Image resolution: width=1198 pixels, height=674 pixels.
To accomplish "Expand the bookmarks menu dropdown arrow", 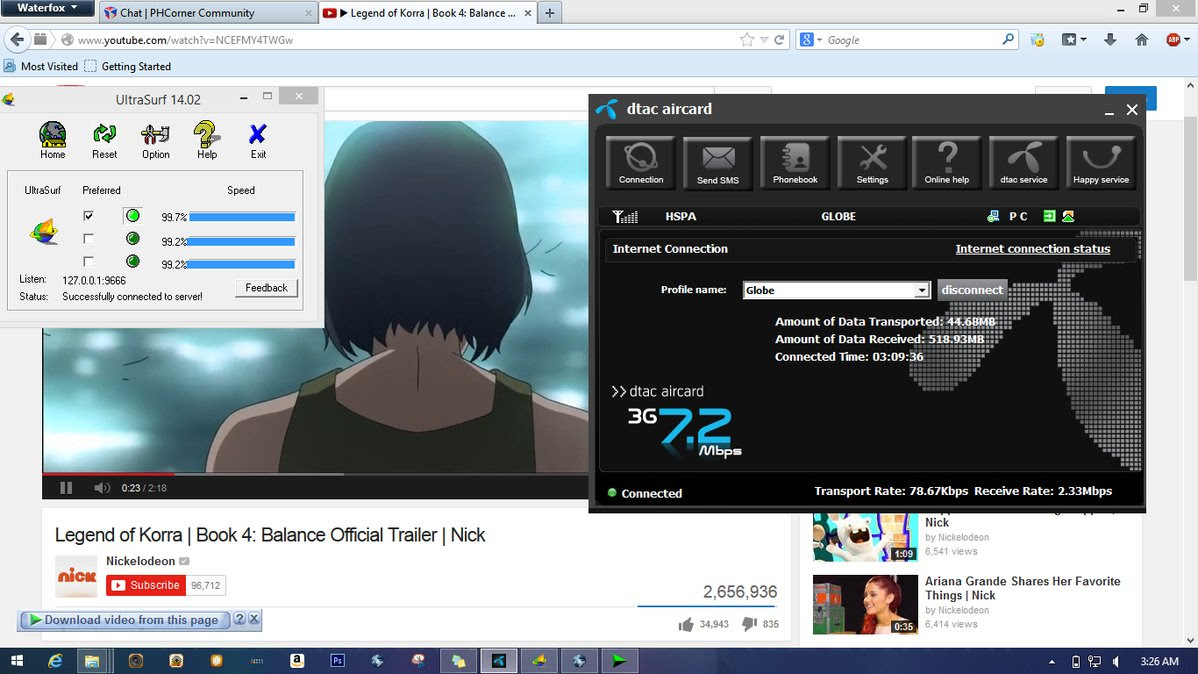I will pyautogui.click(x=1083, y=40).
